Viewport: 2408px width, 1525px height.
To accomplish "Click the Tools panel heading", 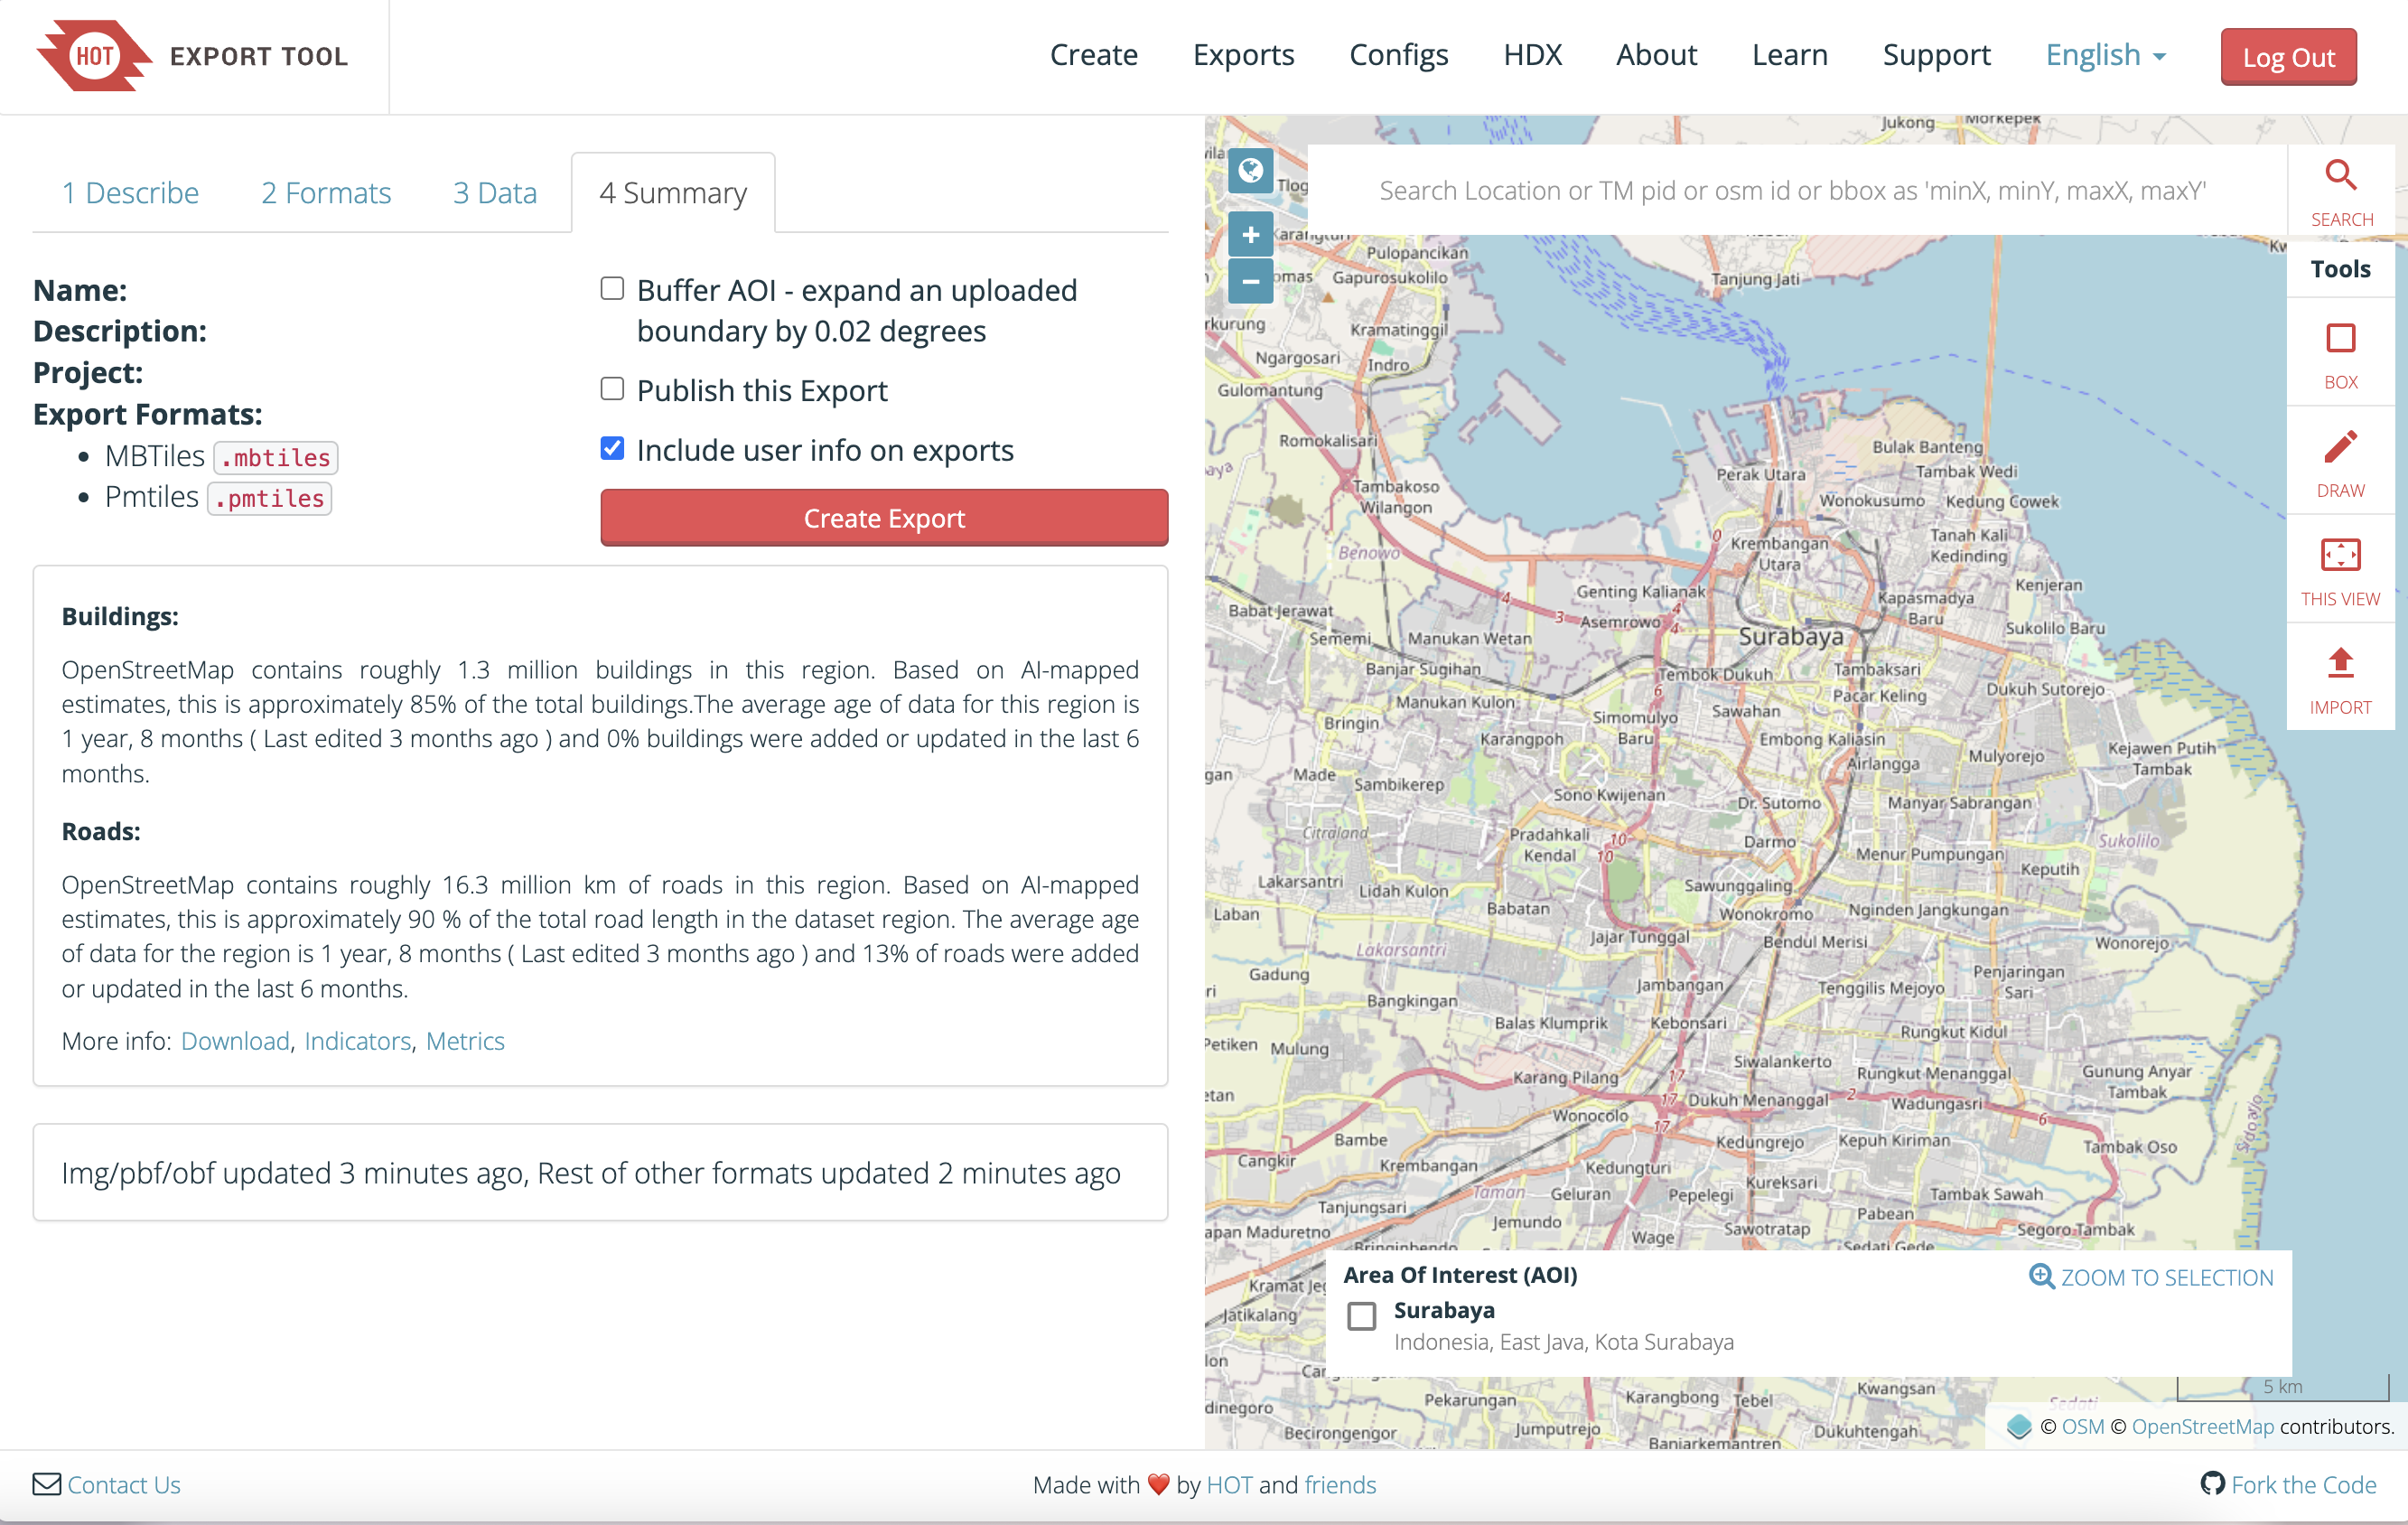I will point(2340,268).
